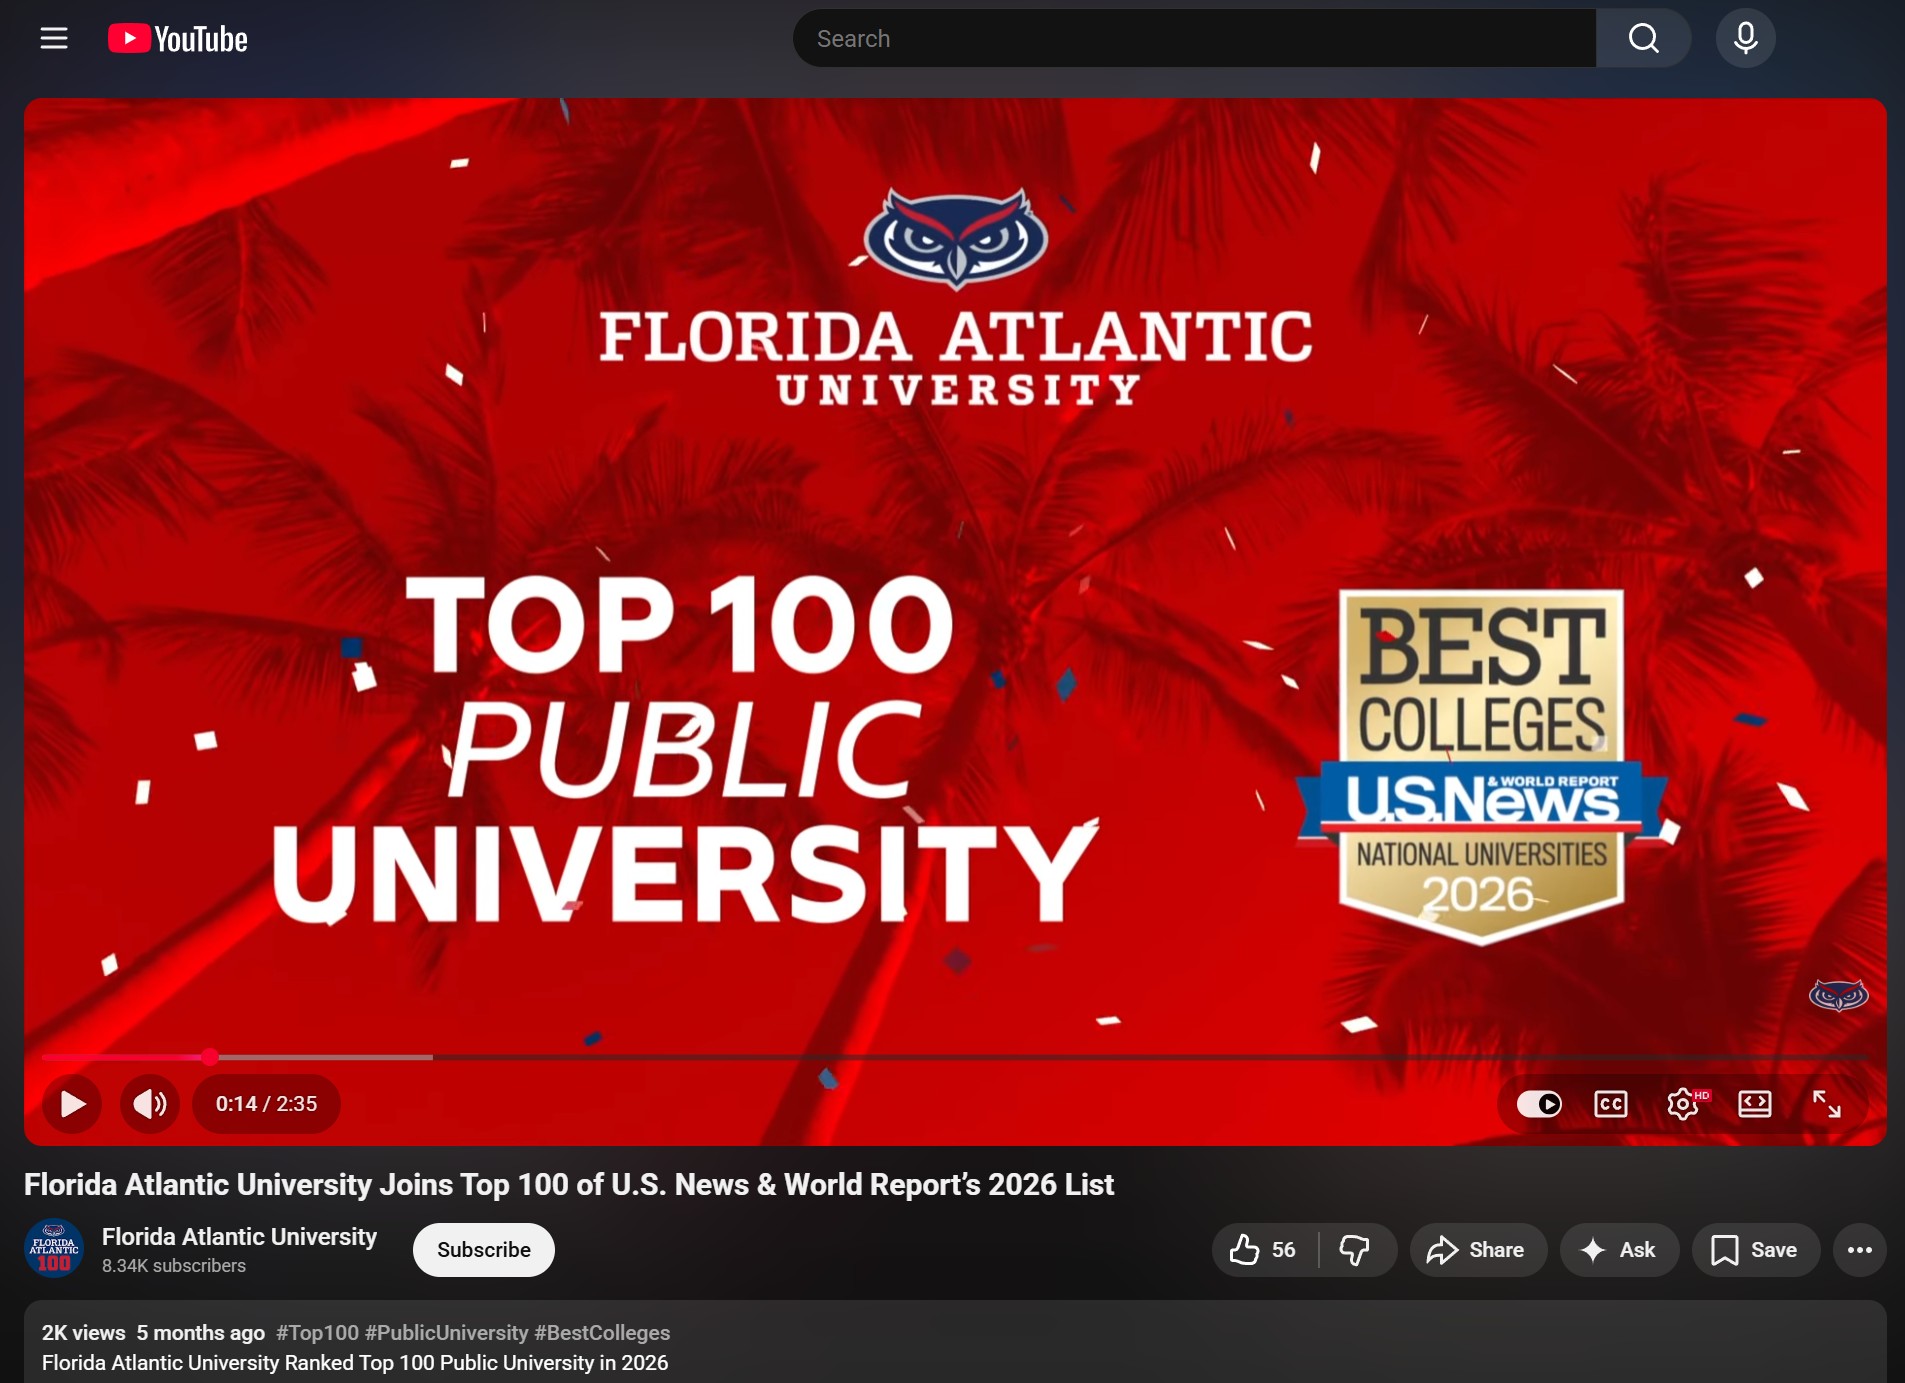Dislike the video
This screenshot has height=1383, width=1905.
pos(1355,1250)
